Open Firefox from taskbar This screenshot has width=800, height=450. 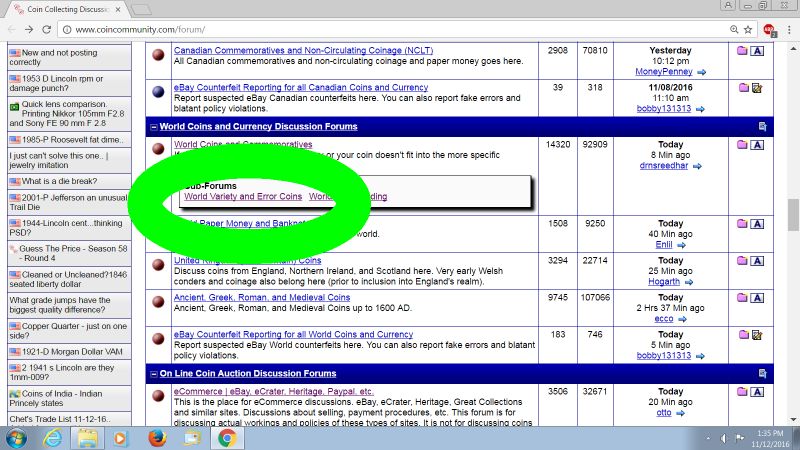(157, 438)
